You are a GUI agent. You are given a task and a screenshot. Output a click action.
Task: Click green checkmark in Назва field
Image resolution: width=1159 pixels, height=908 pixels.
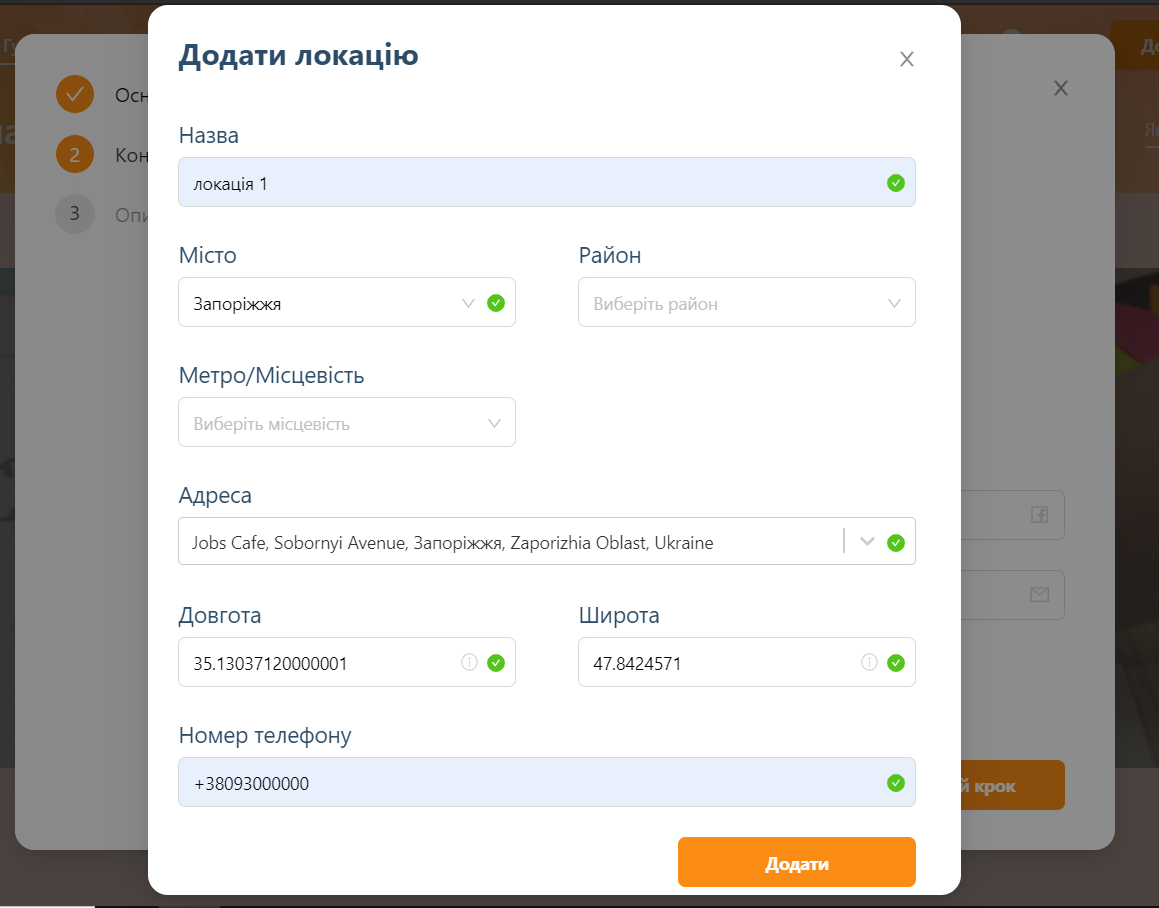(x=895, y=183)
